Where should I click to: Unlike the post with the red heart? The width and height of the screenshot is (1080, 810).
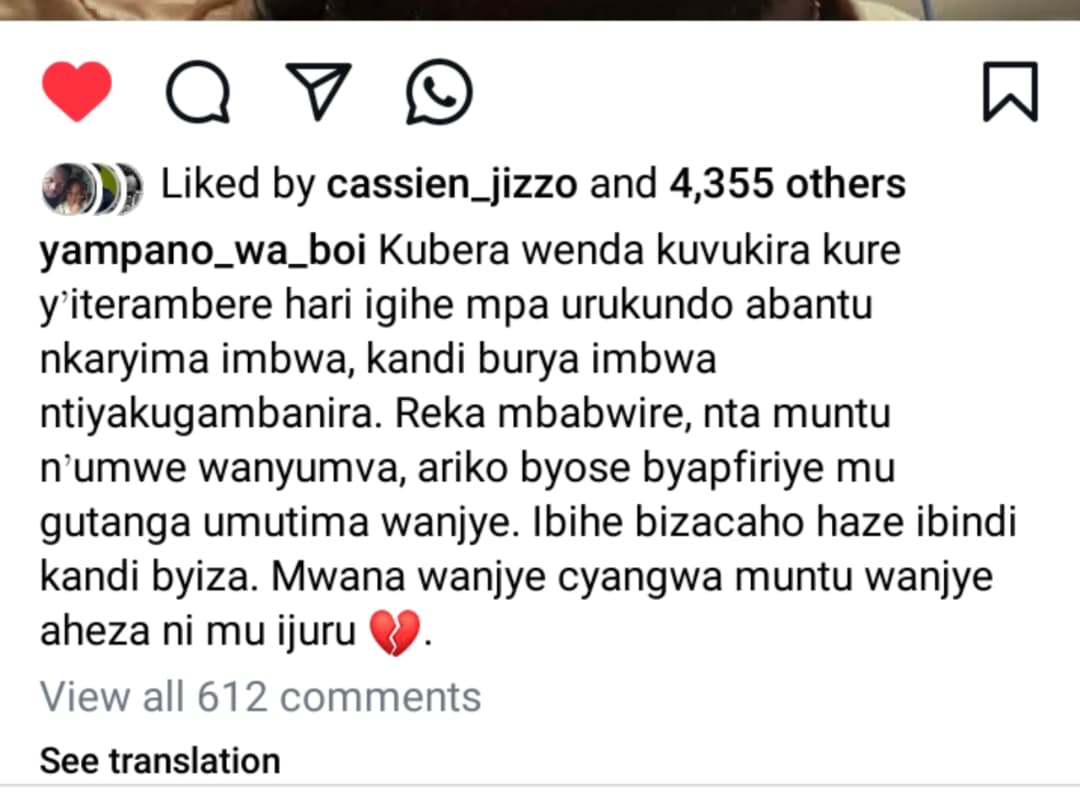point(76,91)
